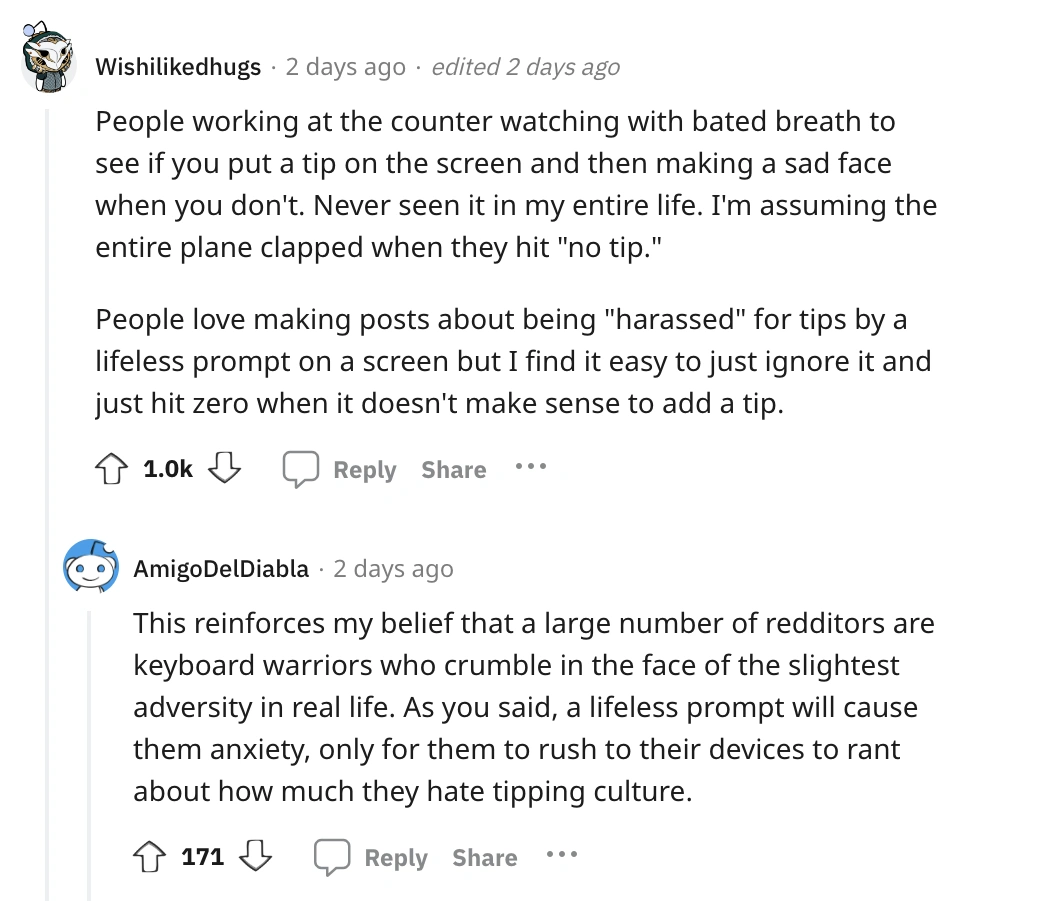Open the overflow menu on Wishilikedhugs' comment
This screenshot has height=901, width=1064.
pos(530,468)
